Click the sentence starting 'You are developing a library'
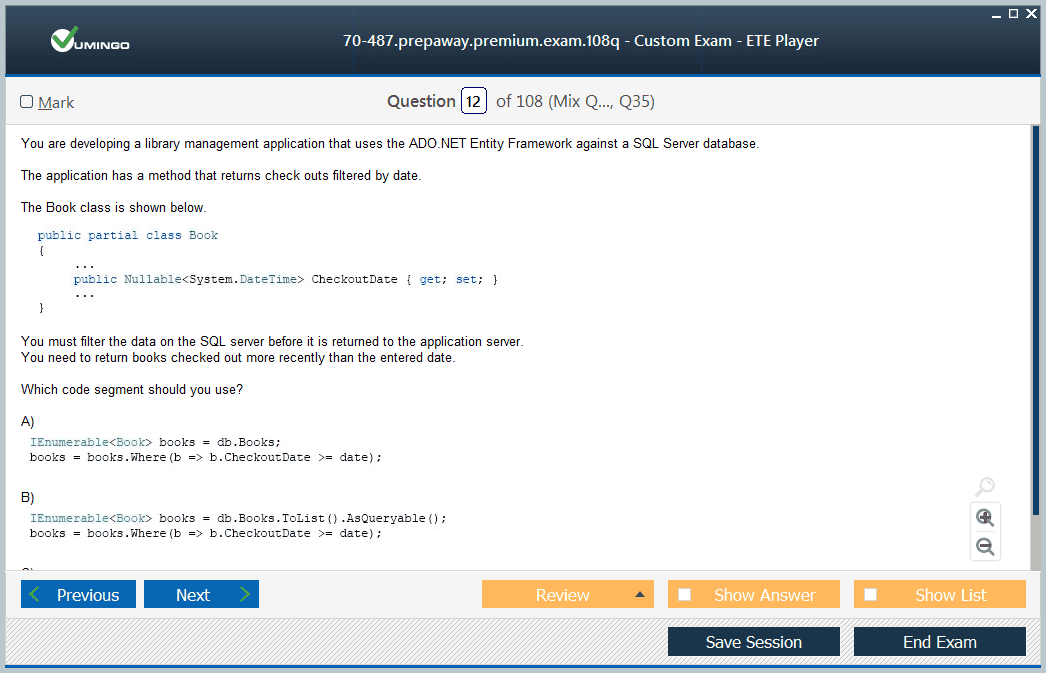Viewport: 1046px width, 673px height. pyautogui.click(x=390, y=143)
